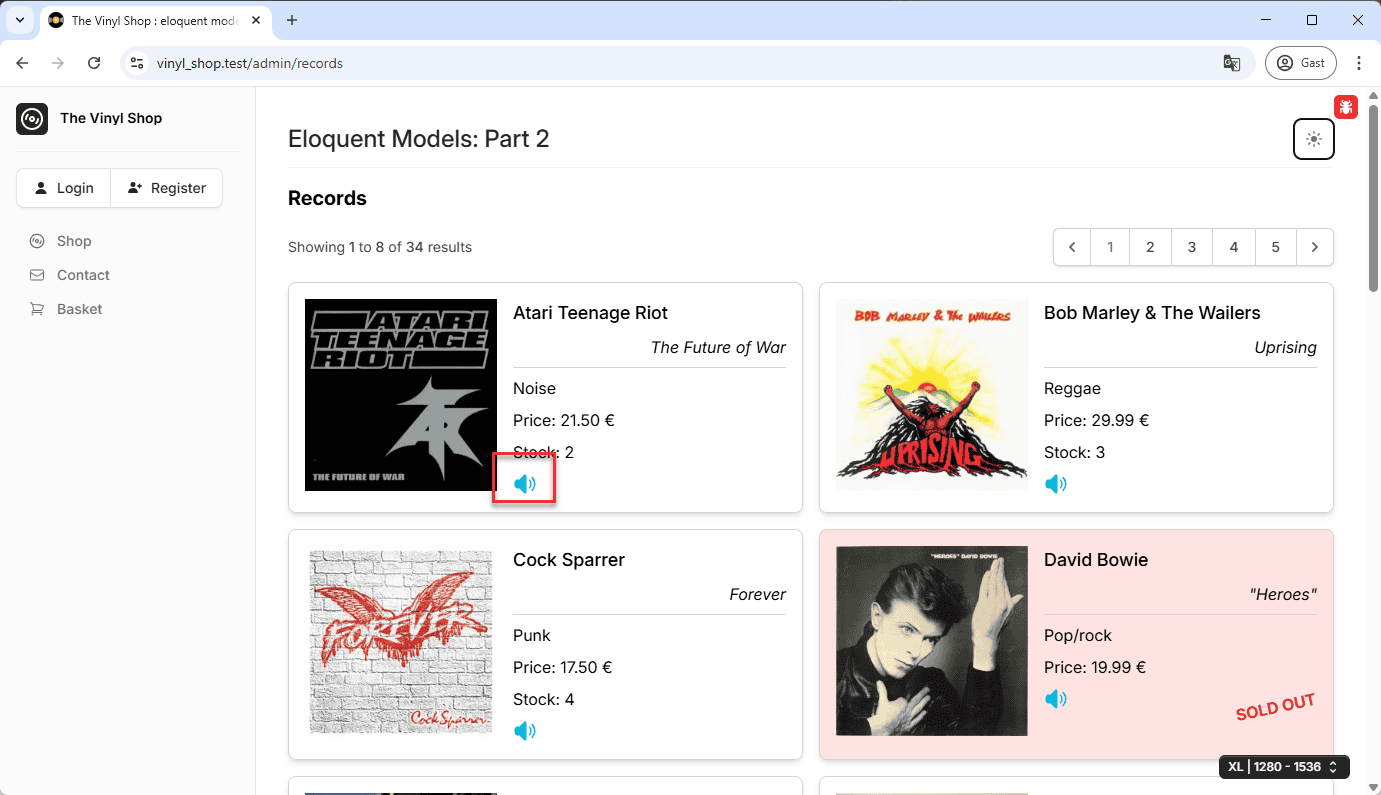This screenshot has width=1381, height=795.
Task: Click the Pop/rock genre label
Action: click(1078, 635)
